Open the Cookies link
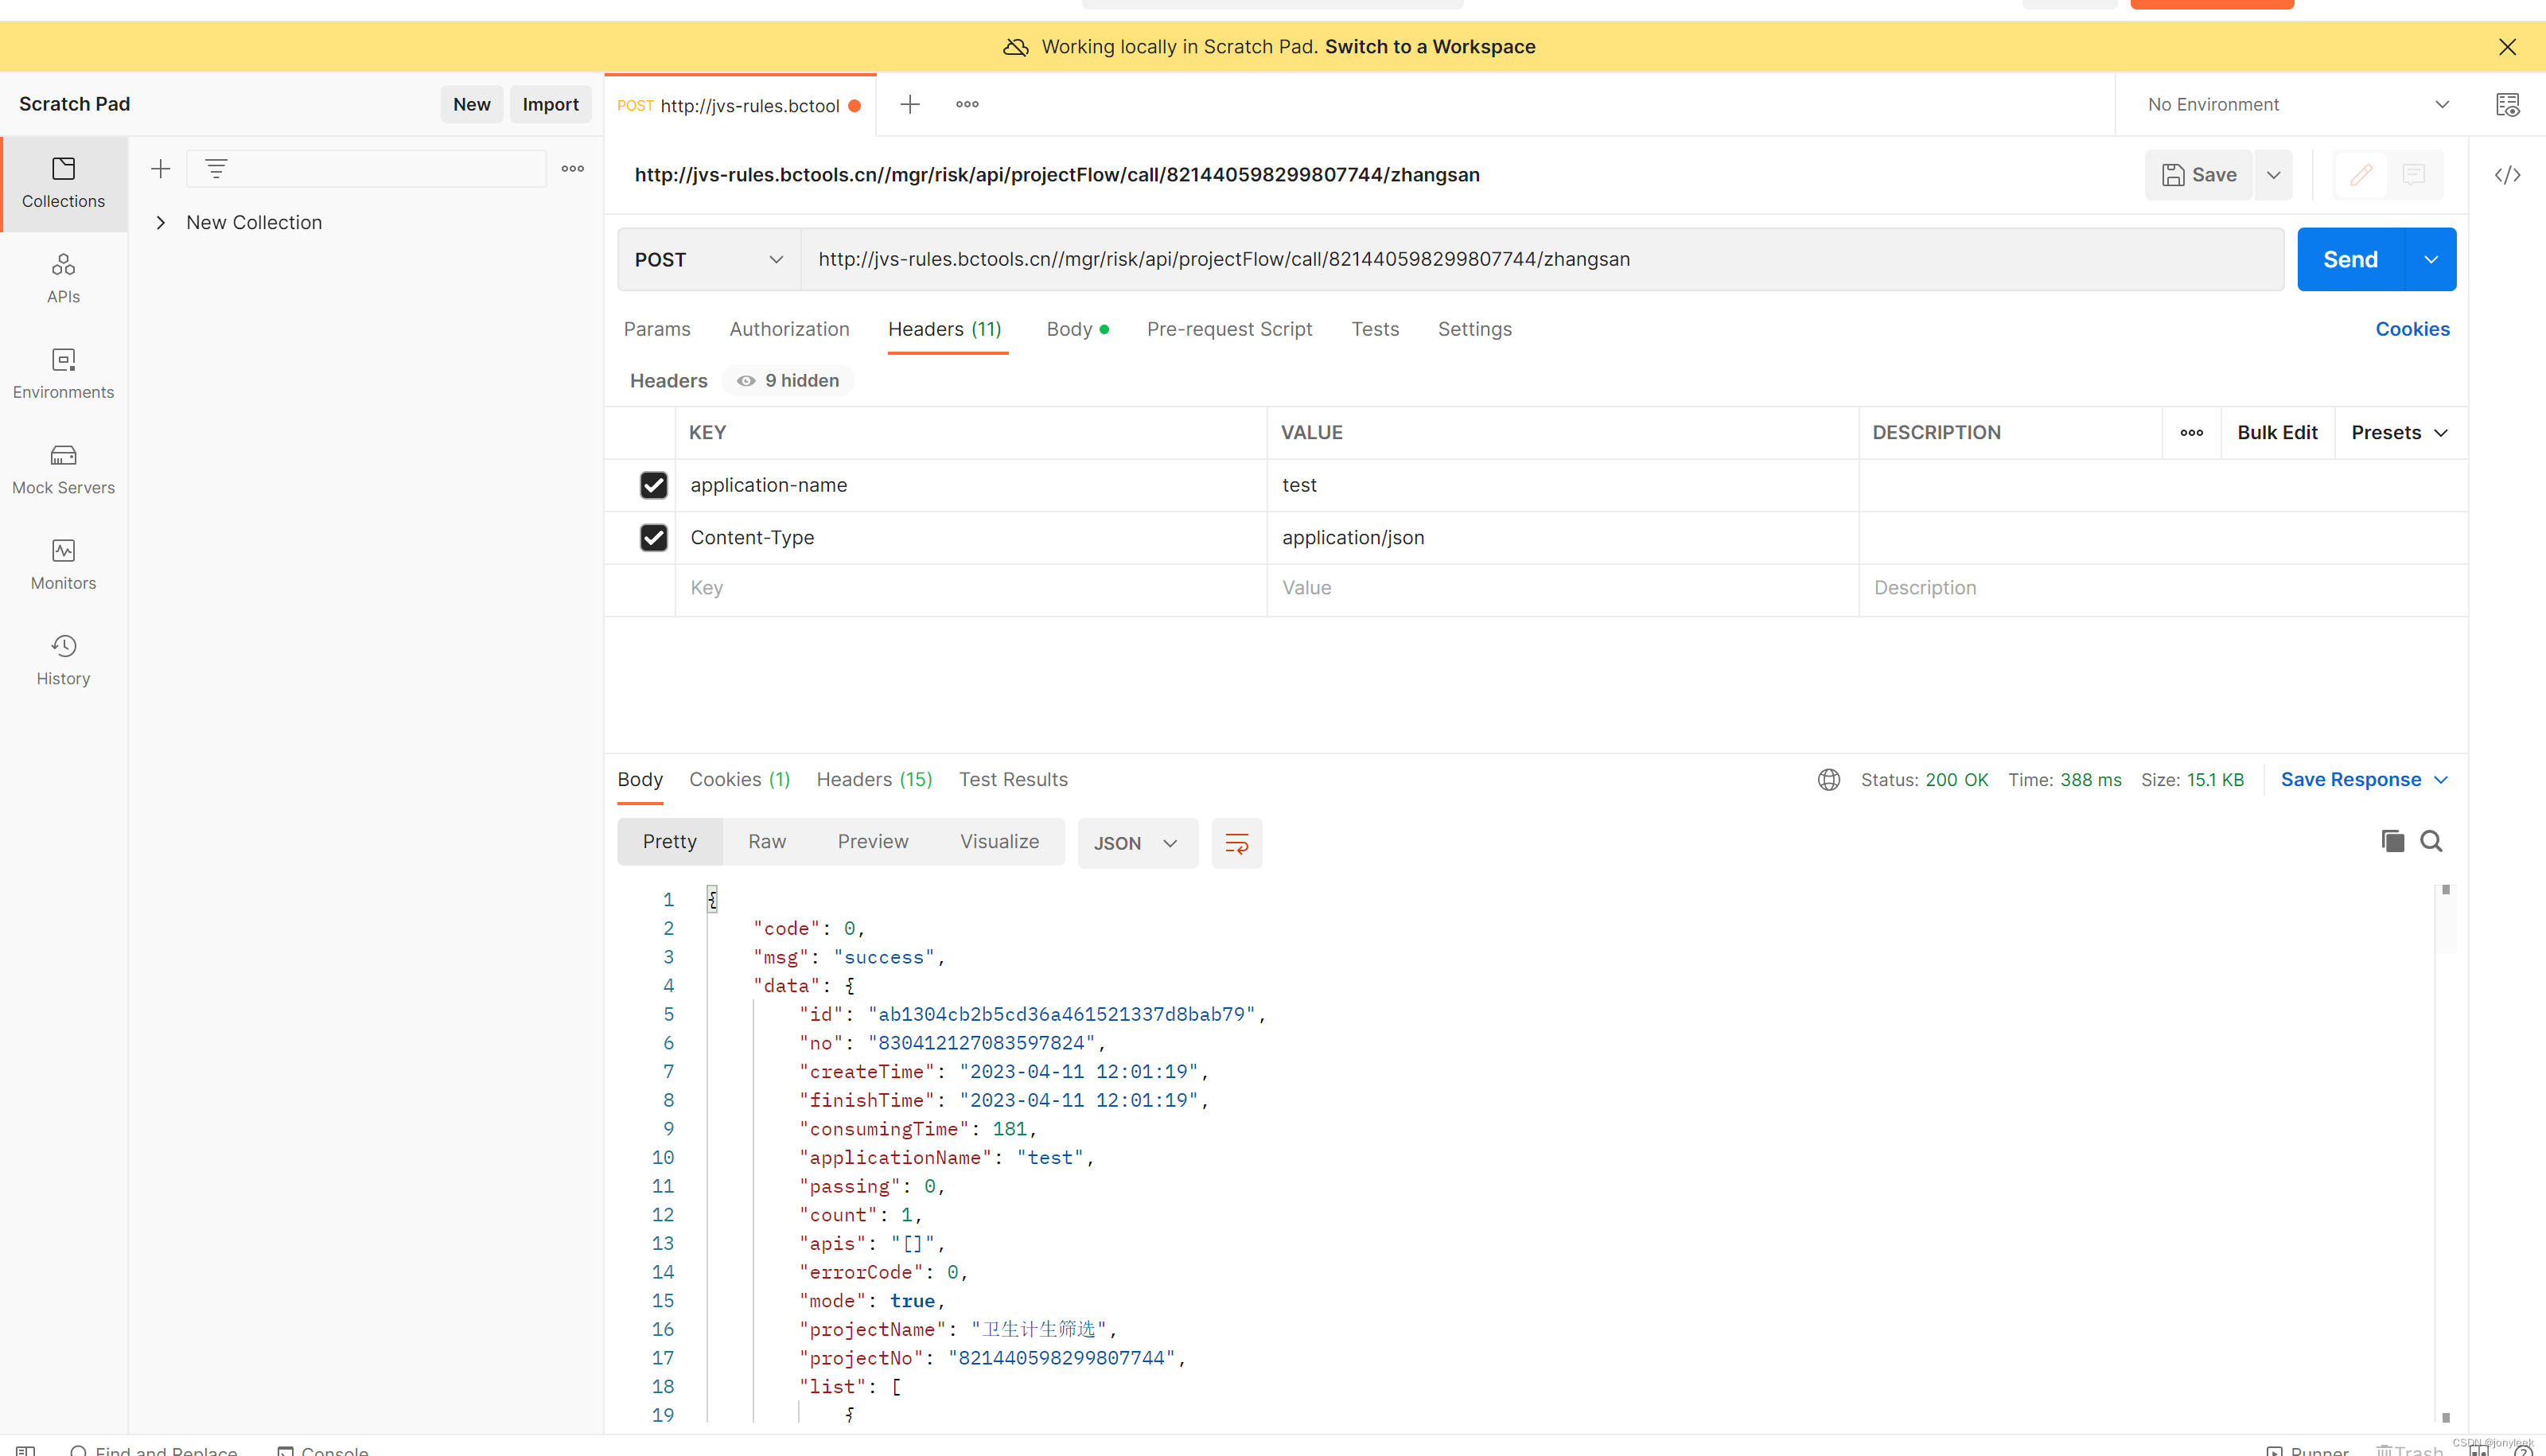Viewport: 2546px width, 1456px height. (2411, 329)
